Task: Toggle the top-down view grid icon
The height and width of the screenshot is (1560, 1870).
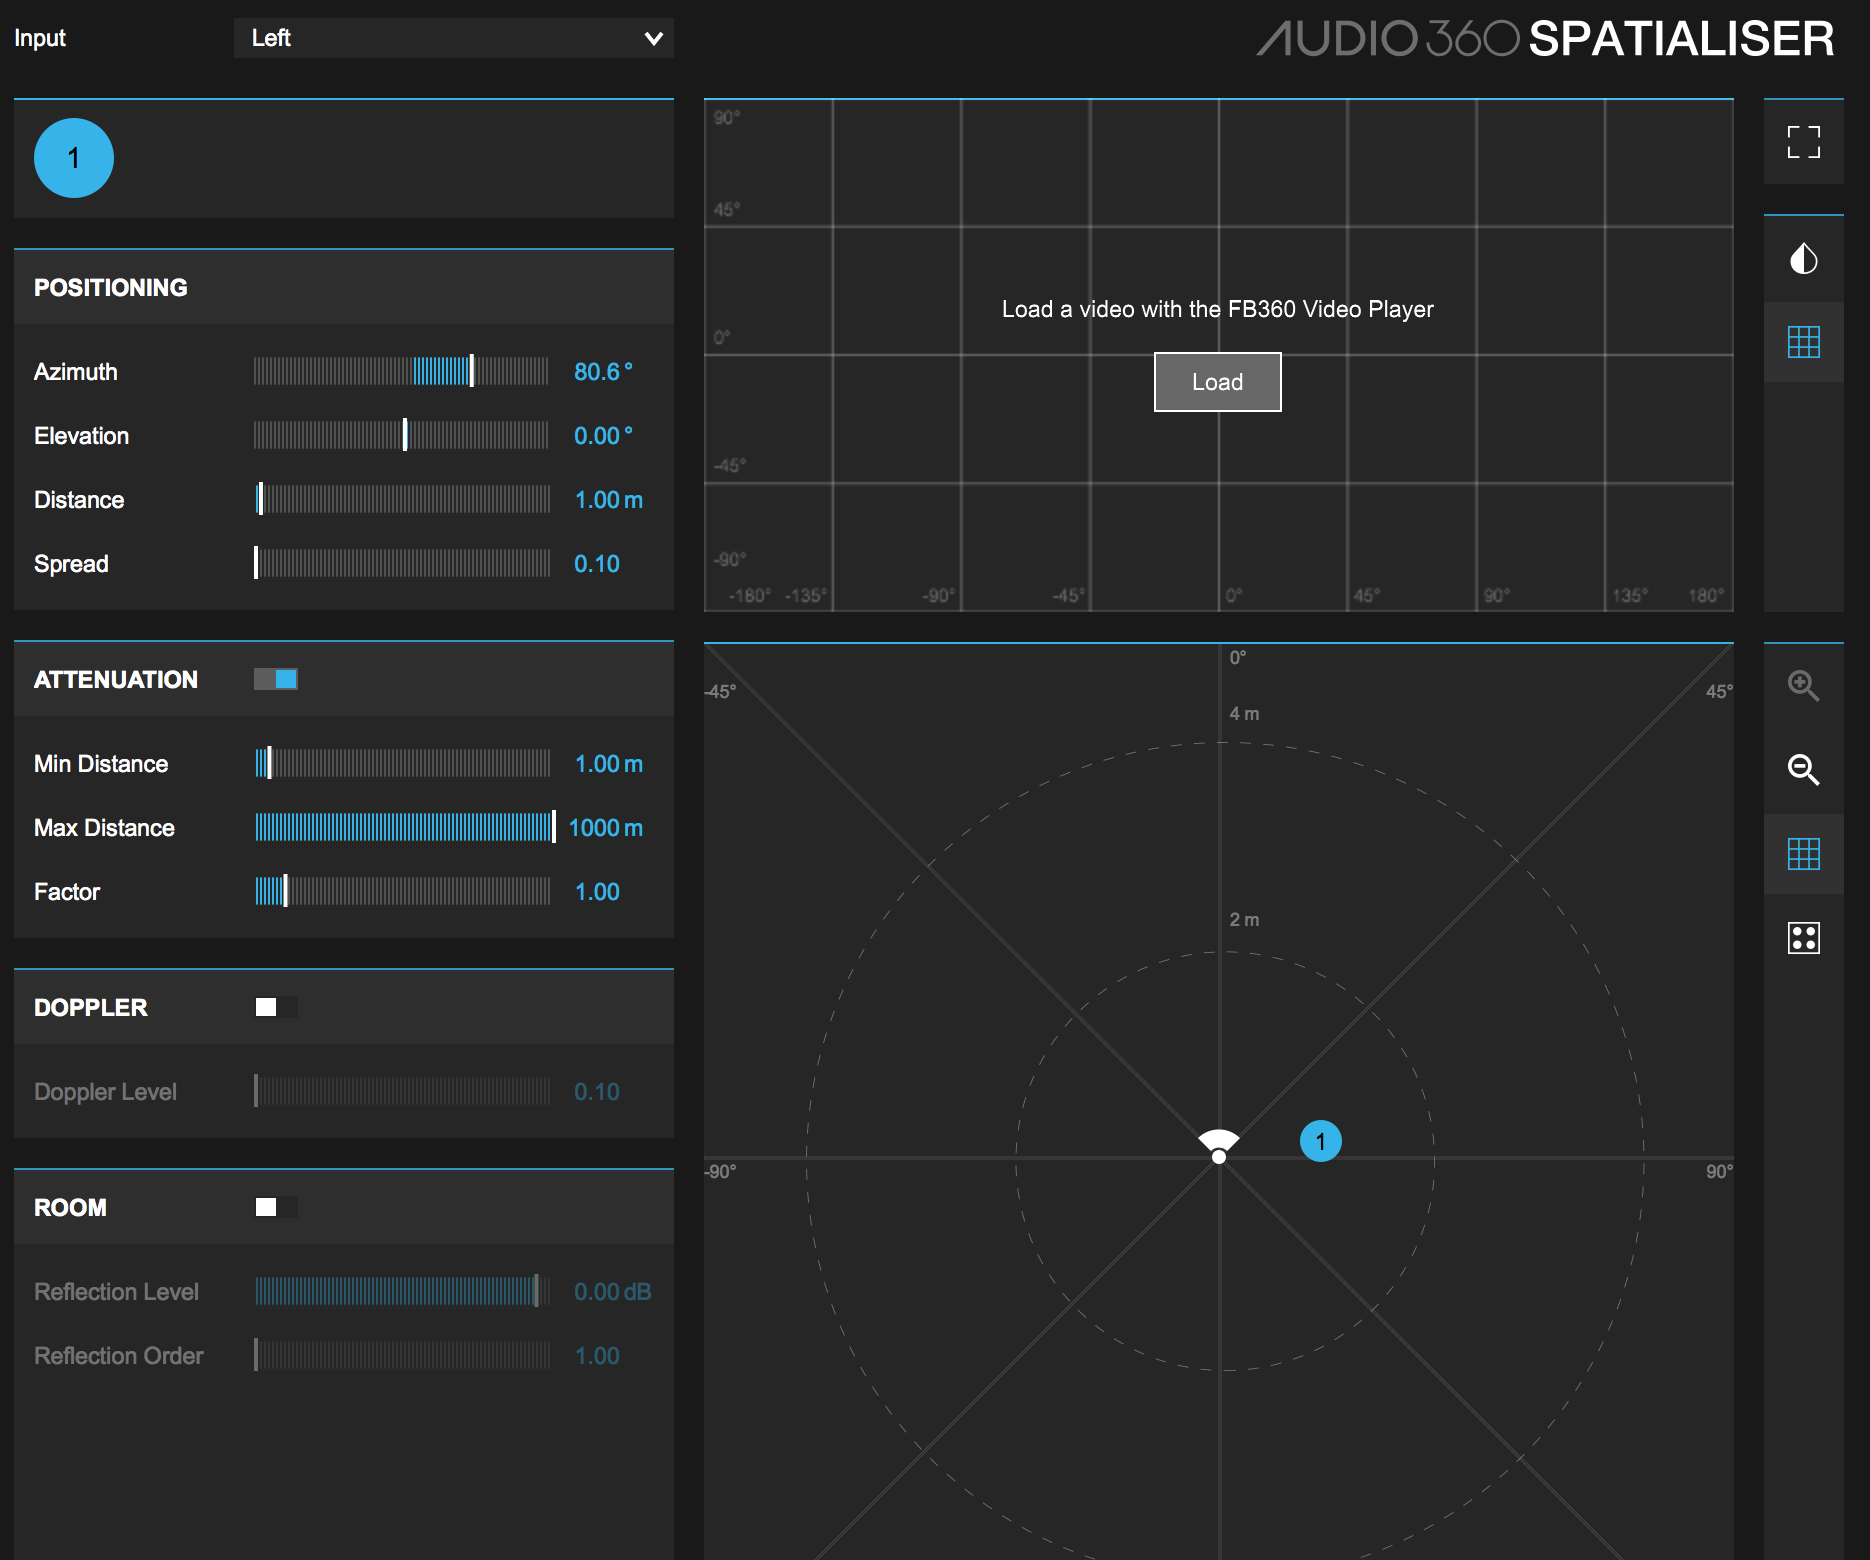Action: tap(1803, 853)
